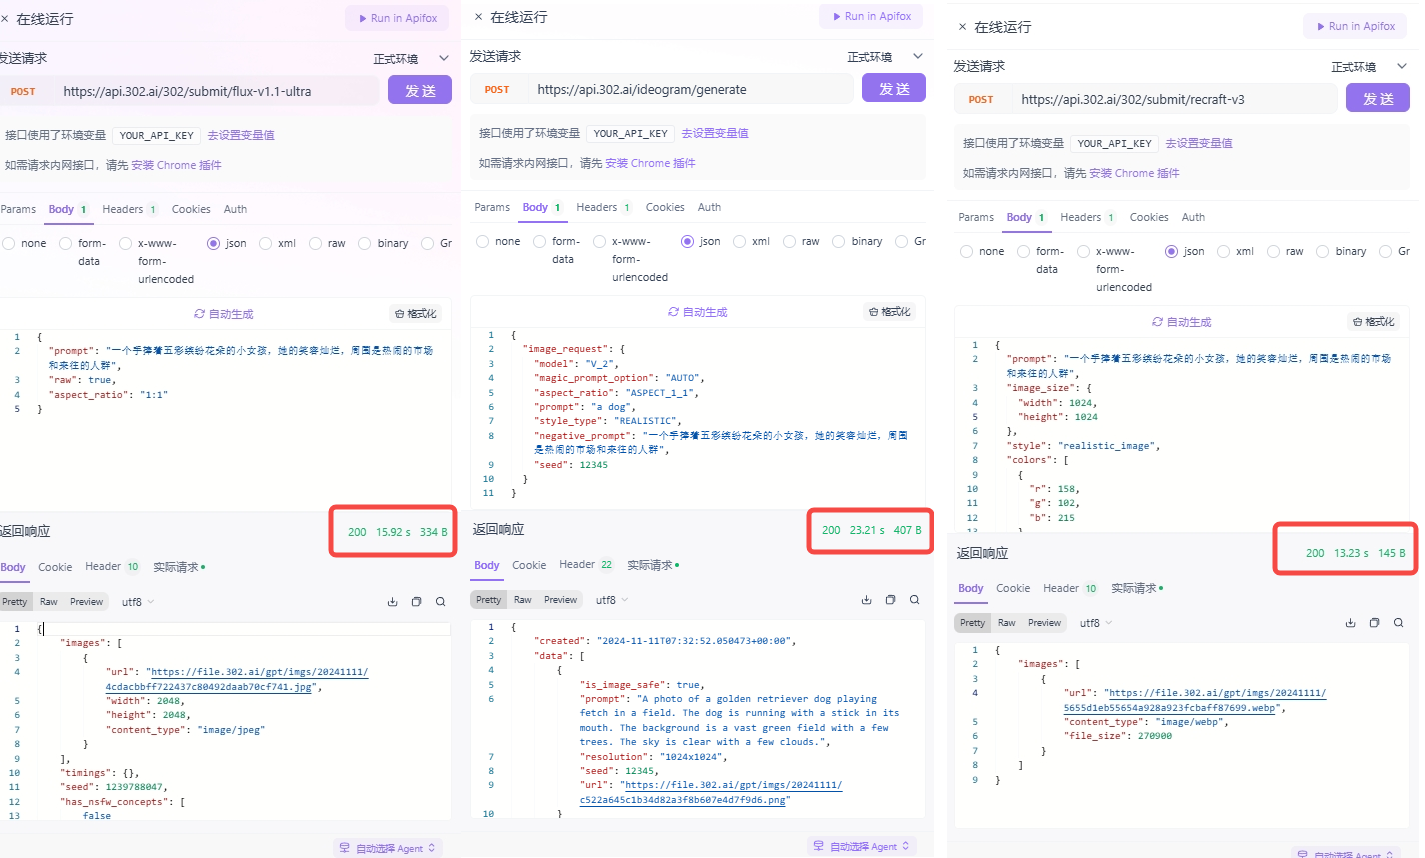The height and width of the screenshot is (858, 1425).
Task: Click YOUR_API_KEY variable tag in the flux panel
Action: click(x=157, y=135)
